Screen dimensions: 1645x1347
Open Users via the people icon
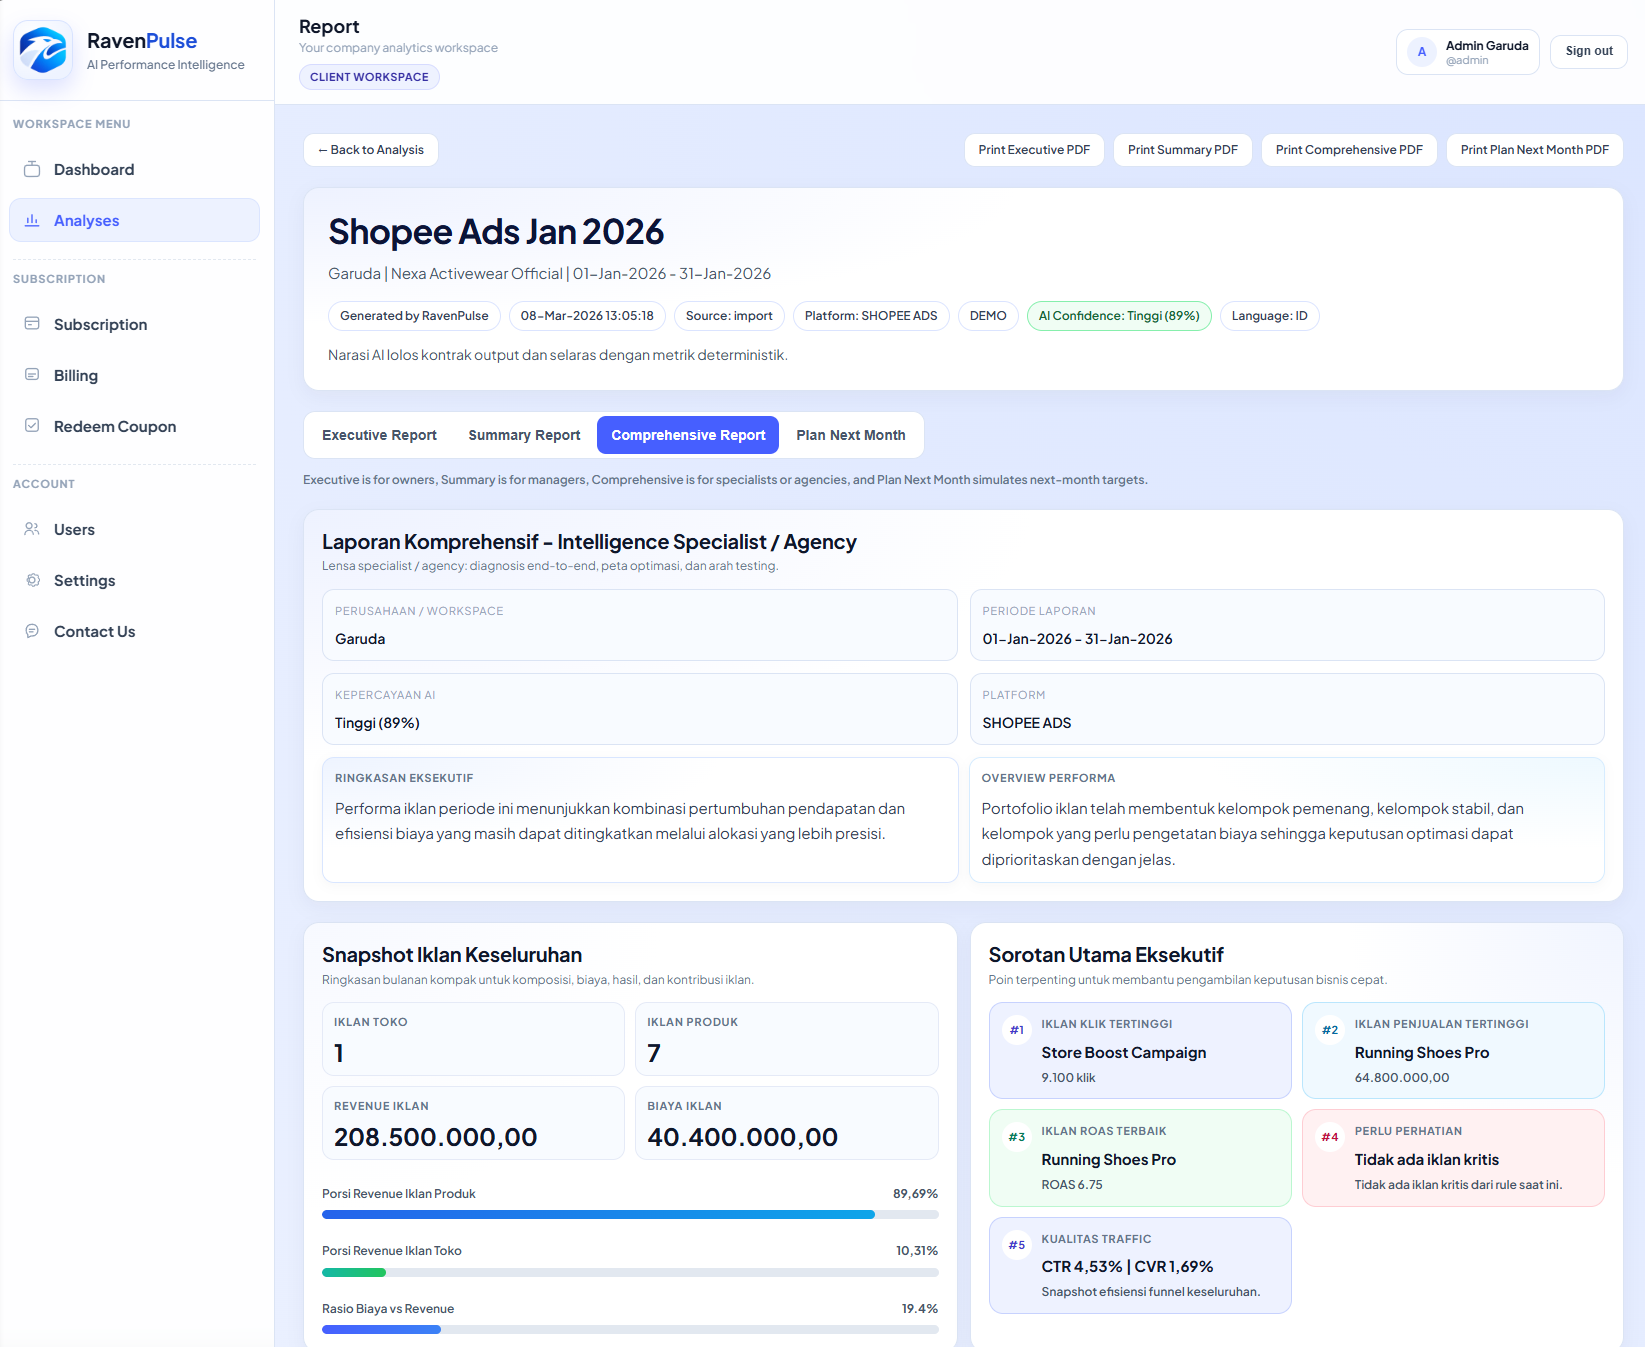click(x=31, y=529)
